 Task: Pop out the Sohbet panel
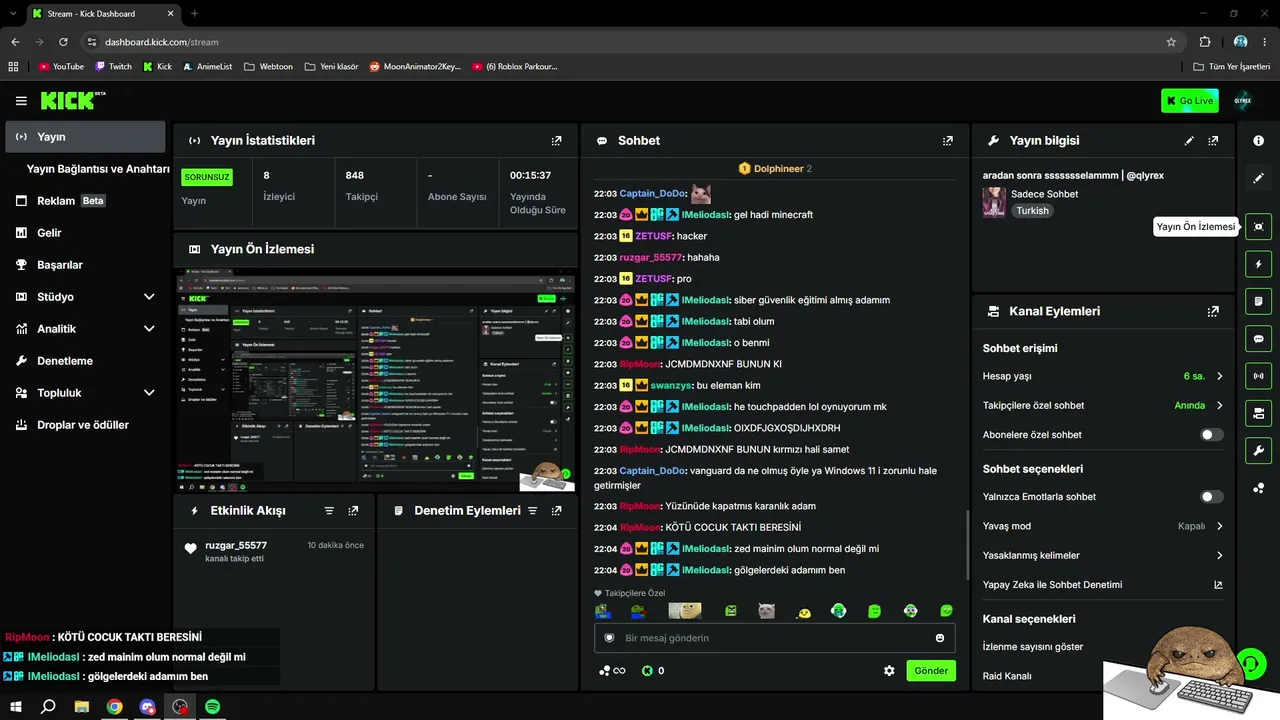pos(948,141)
